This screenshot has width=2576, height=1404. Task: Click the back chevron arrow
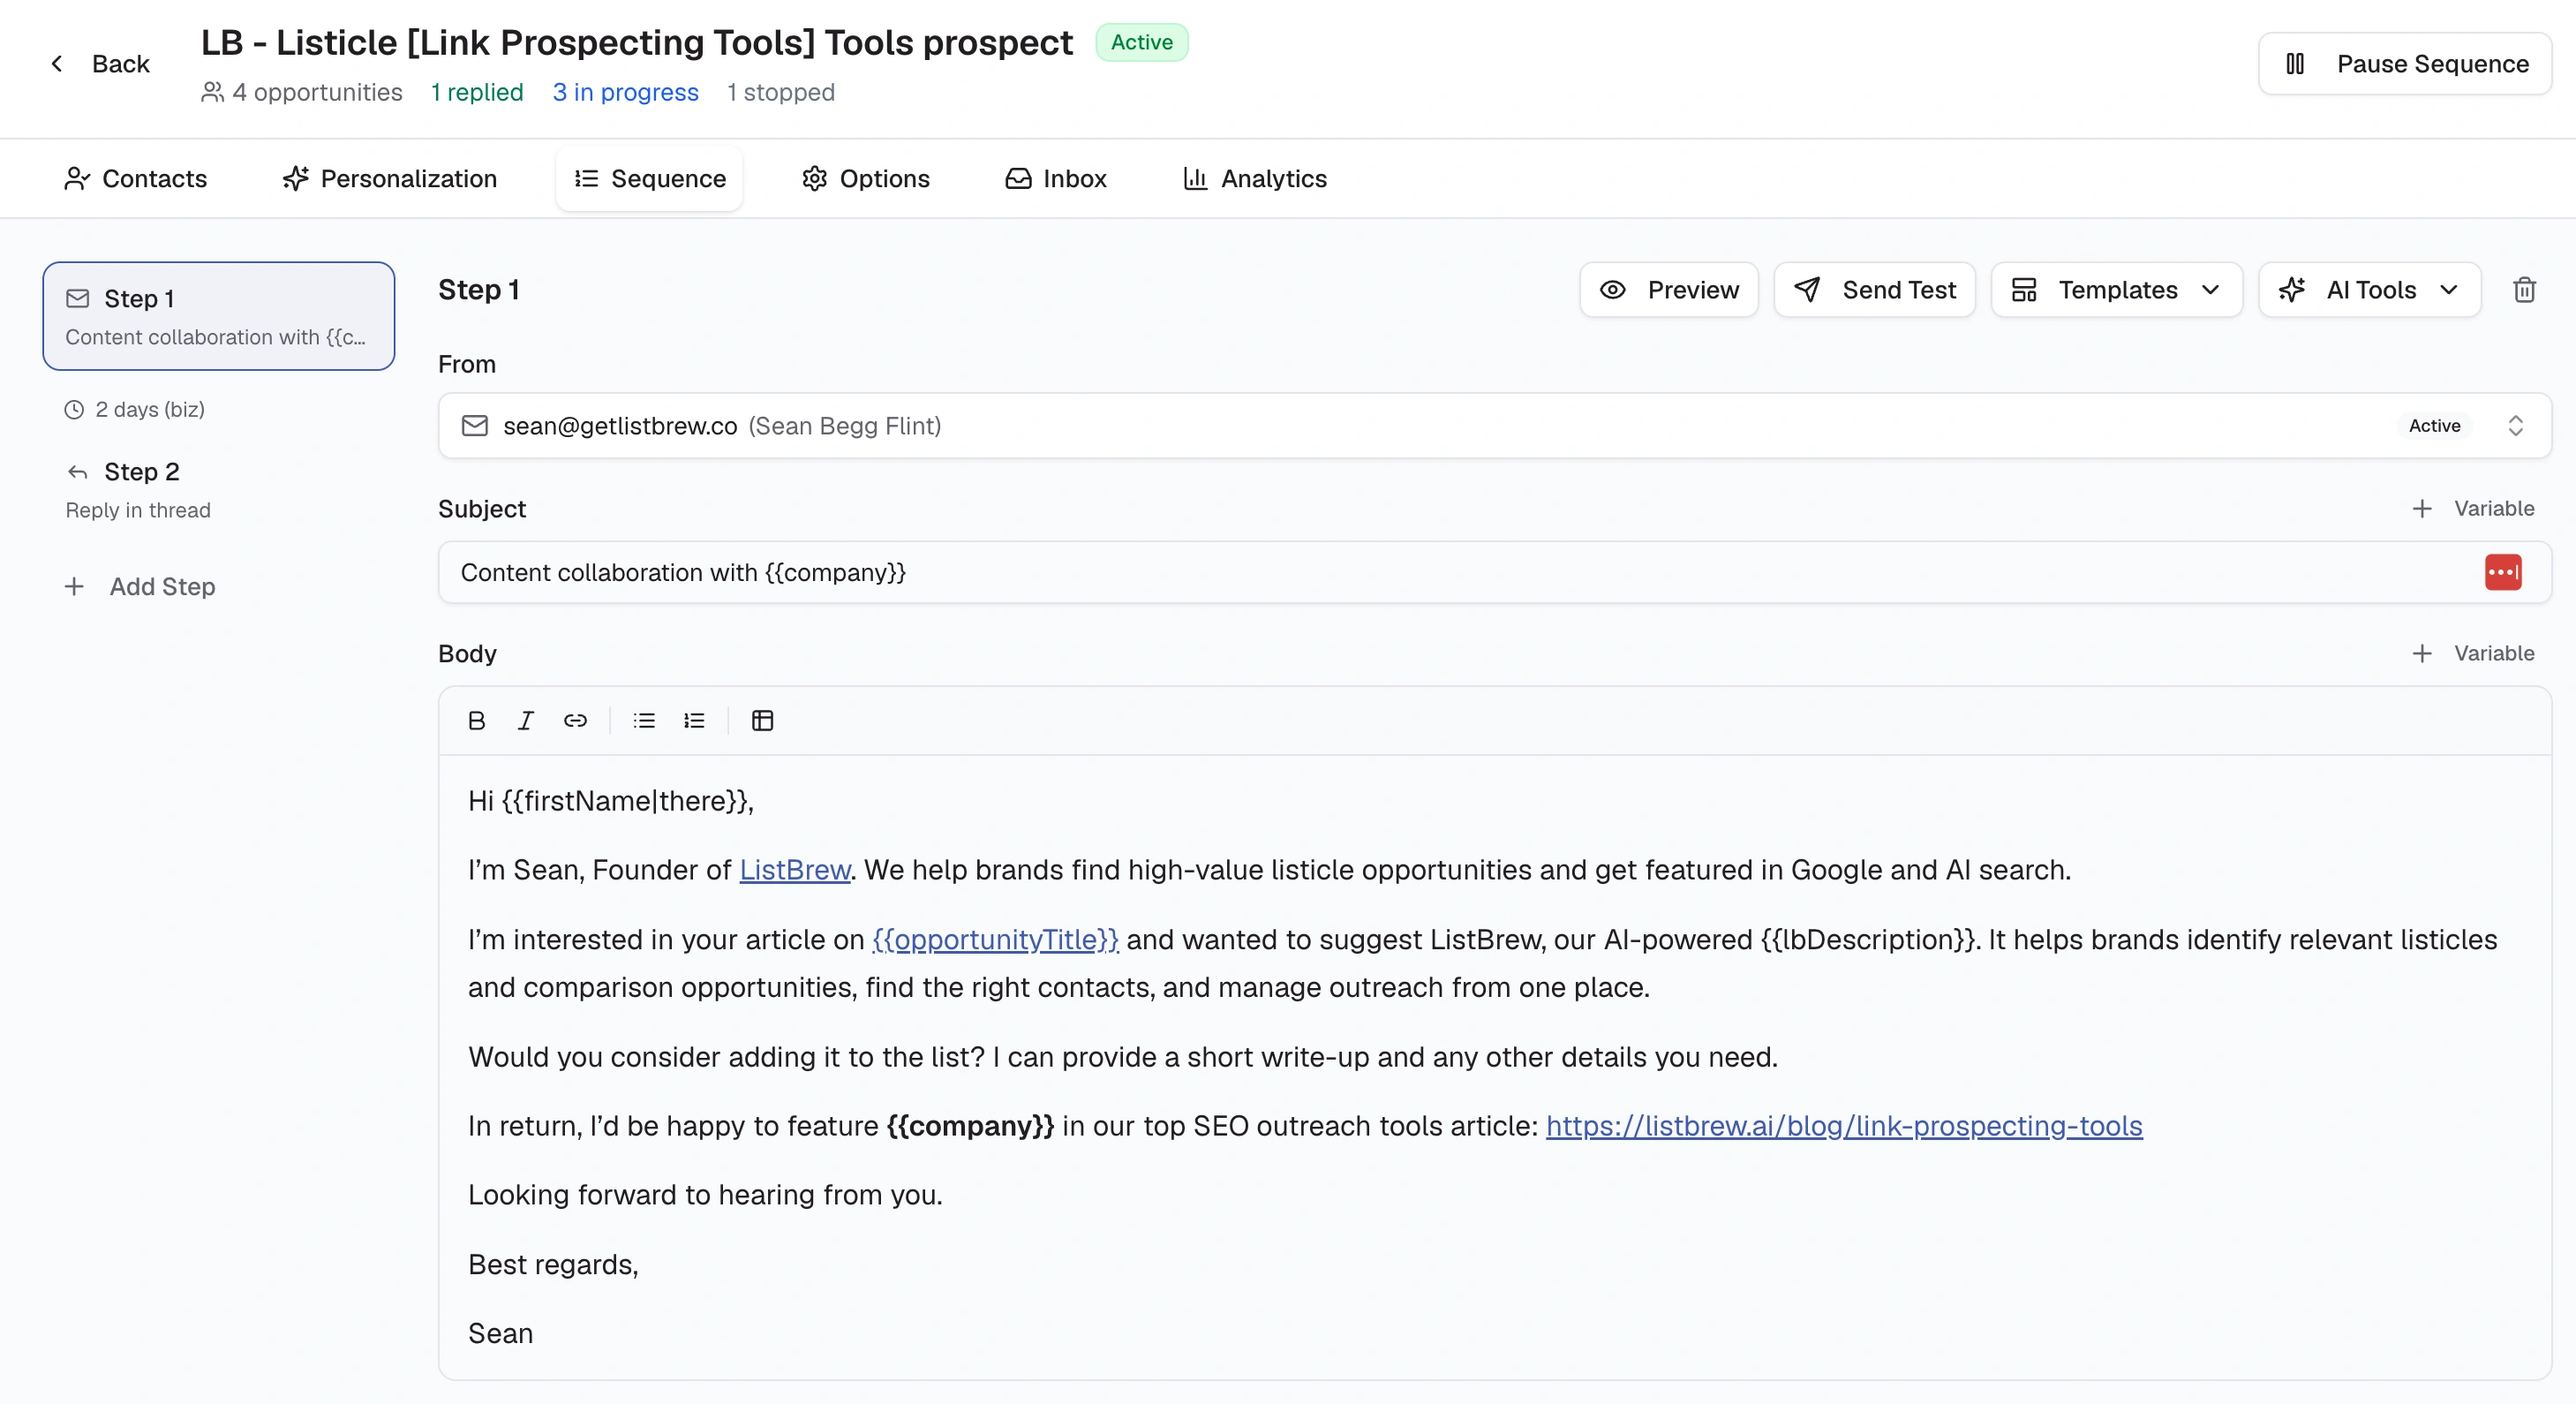[57, 64]
